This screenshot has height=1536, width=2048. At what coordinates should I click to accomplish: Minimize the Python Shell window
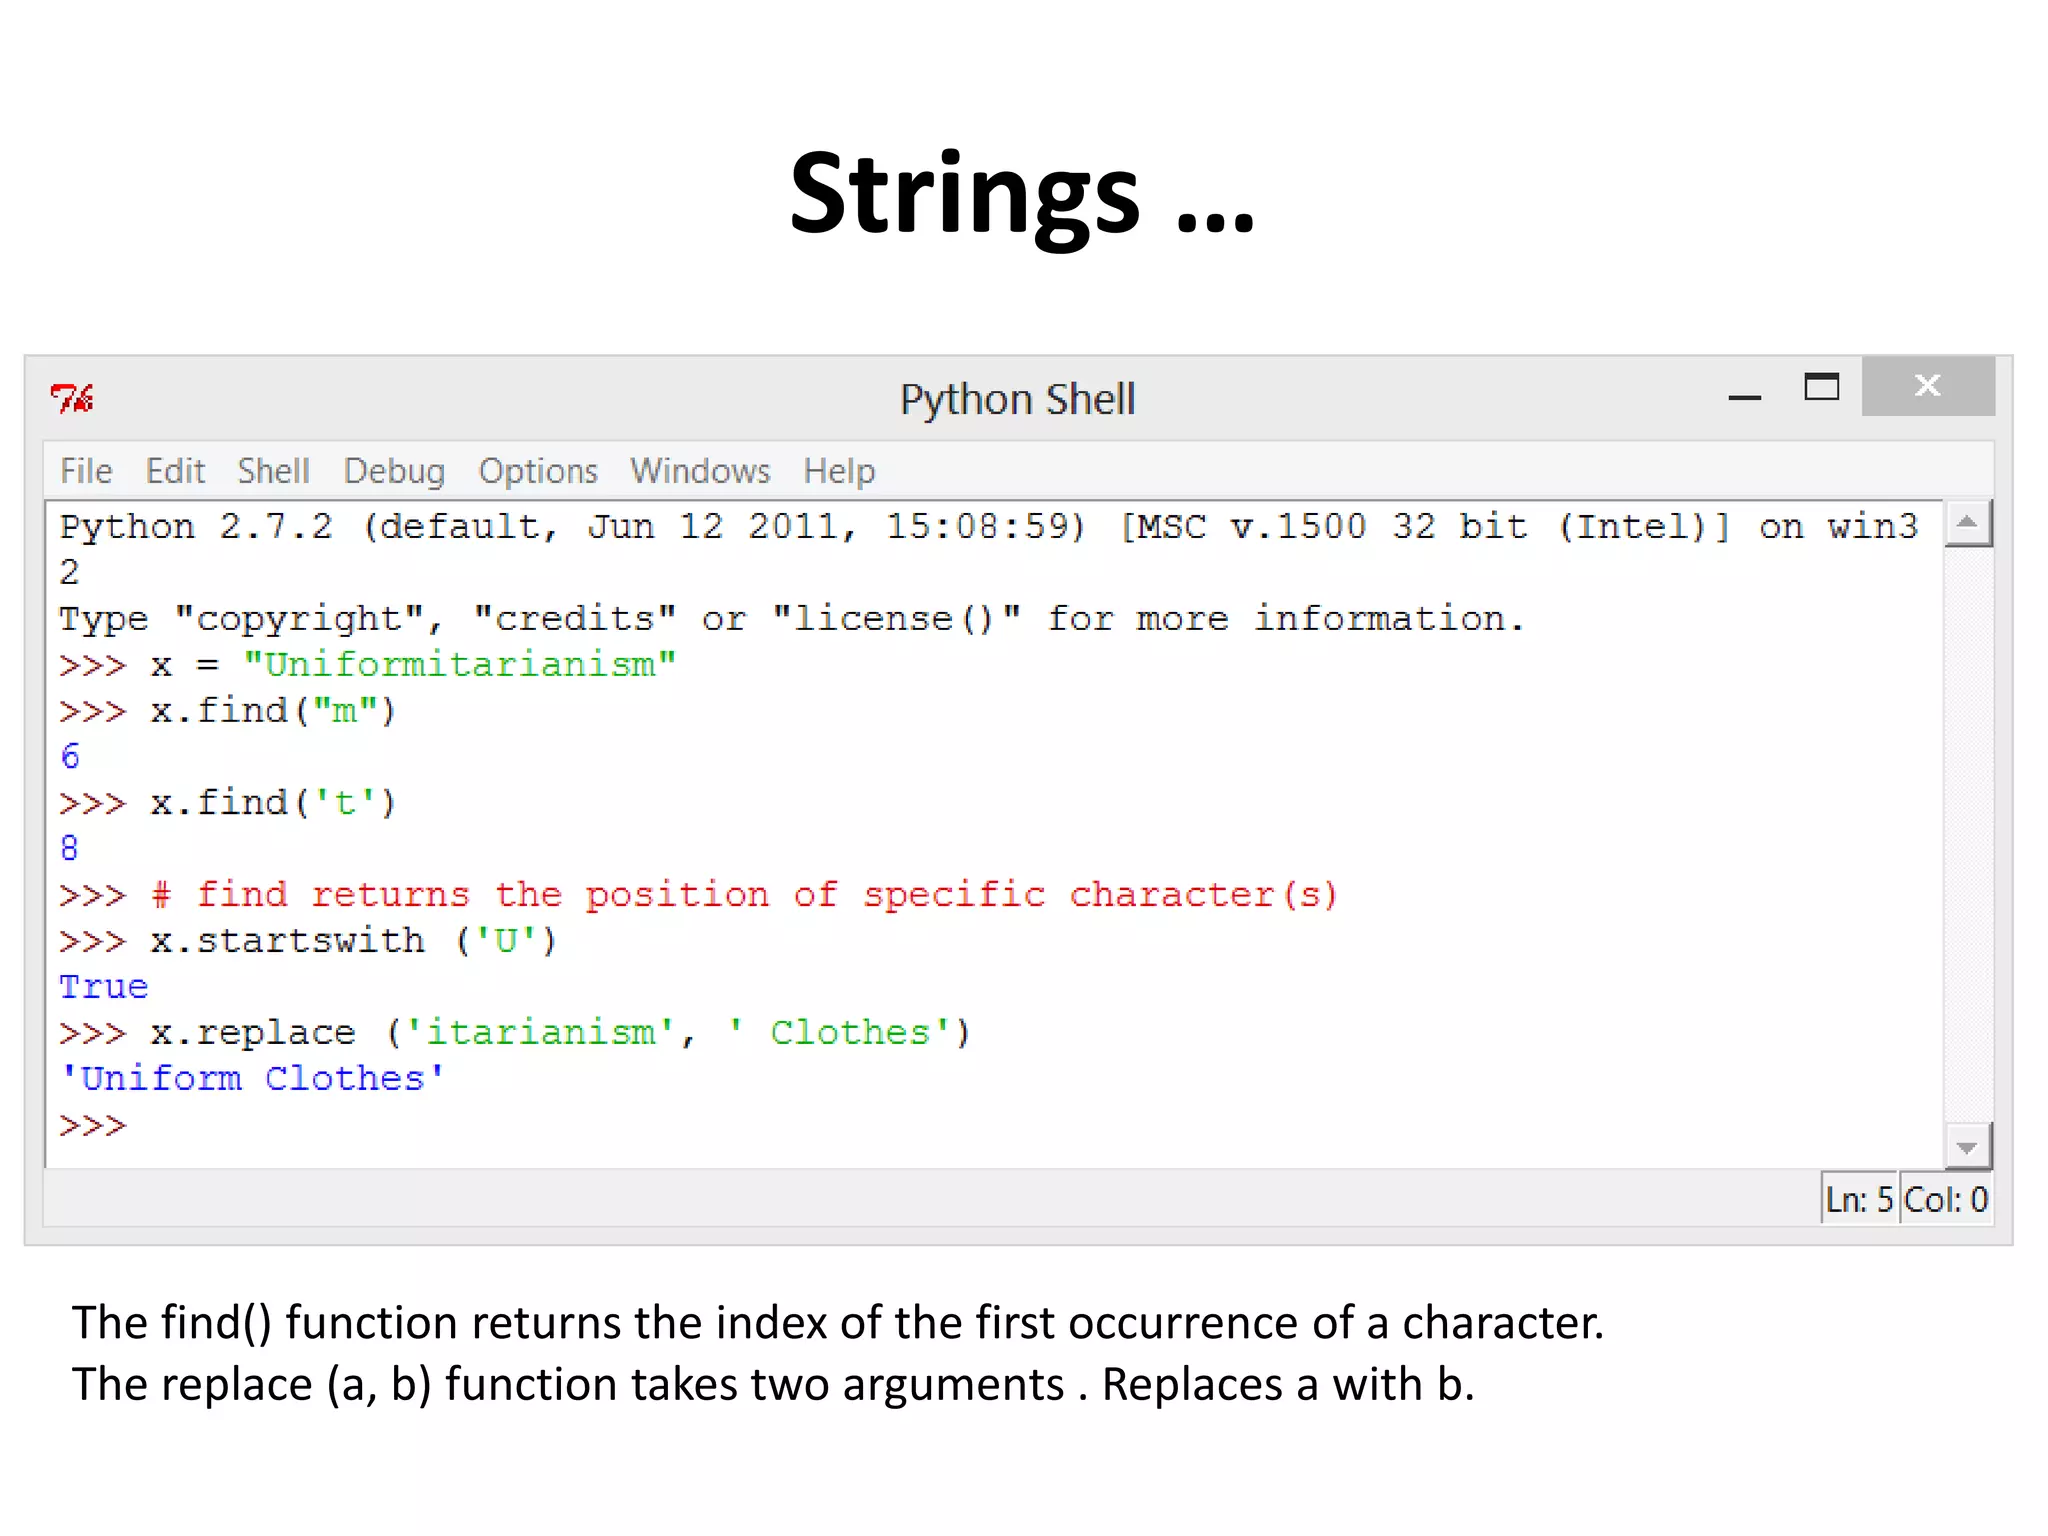tap(1744, 396)
